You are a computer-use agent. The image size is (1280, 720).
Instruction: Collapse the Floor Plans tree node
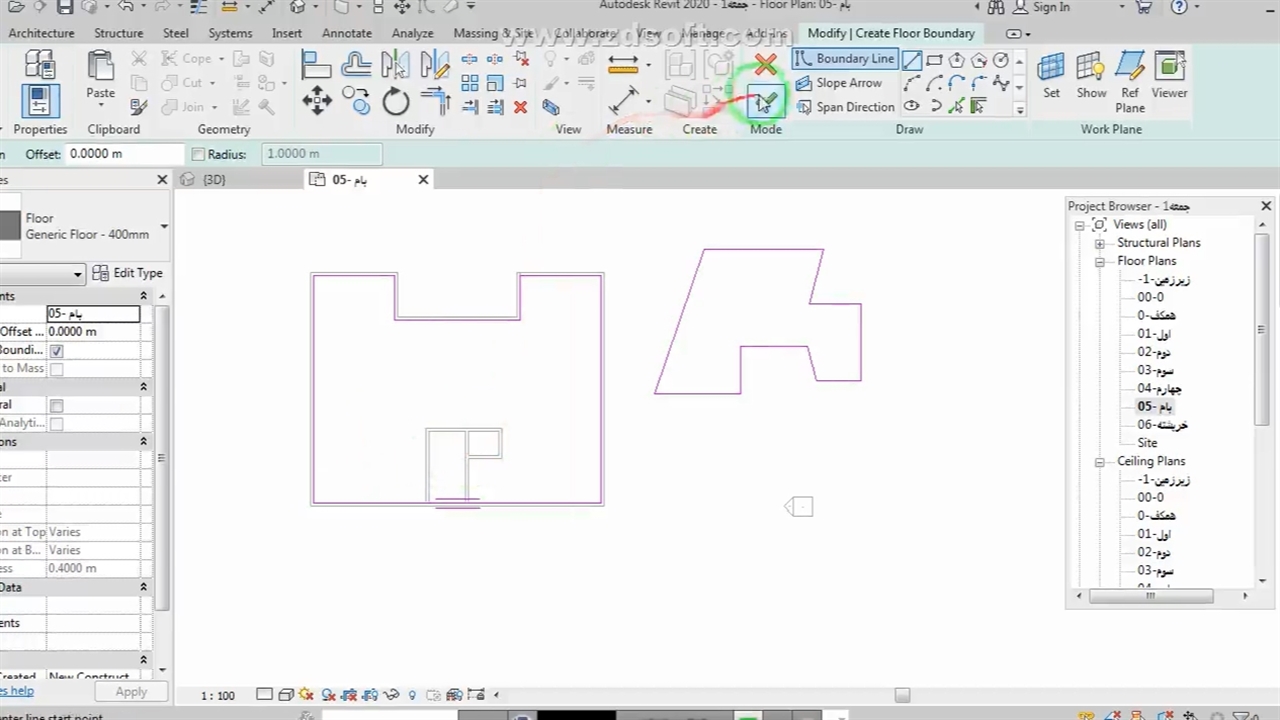click(x=1099, y=262)
